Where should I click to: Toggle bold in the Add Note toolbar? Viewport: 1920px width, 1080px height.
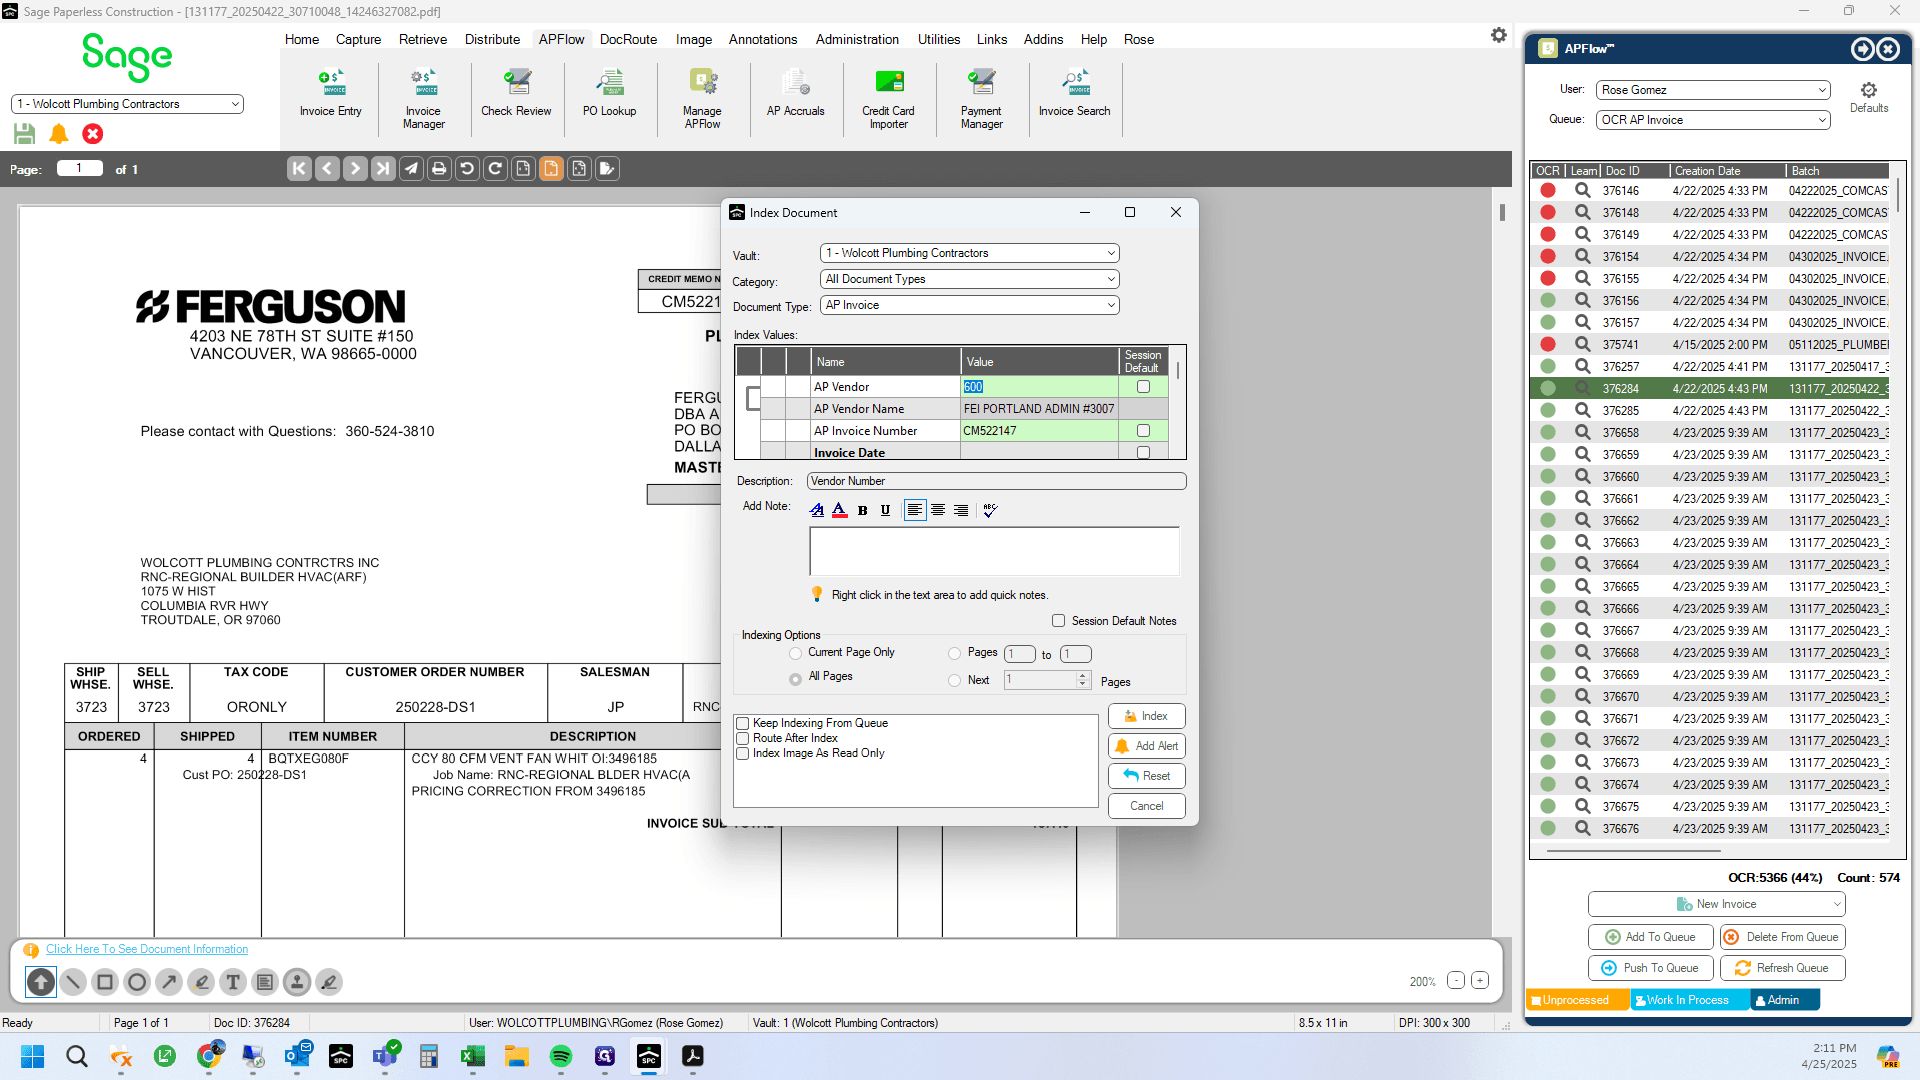click(863, 510)
